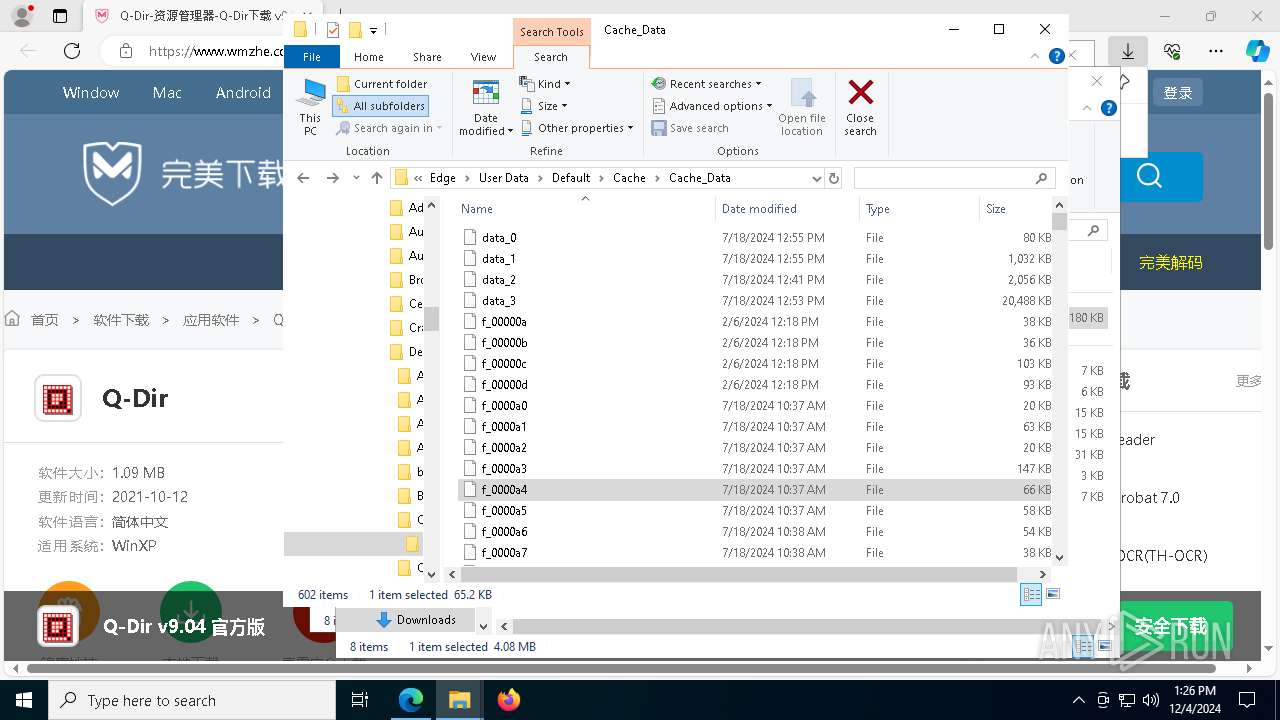Open Firefox from the taskbar
Image resolution: width=1280 pixels, height=720 pixels.
[508, 700]
